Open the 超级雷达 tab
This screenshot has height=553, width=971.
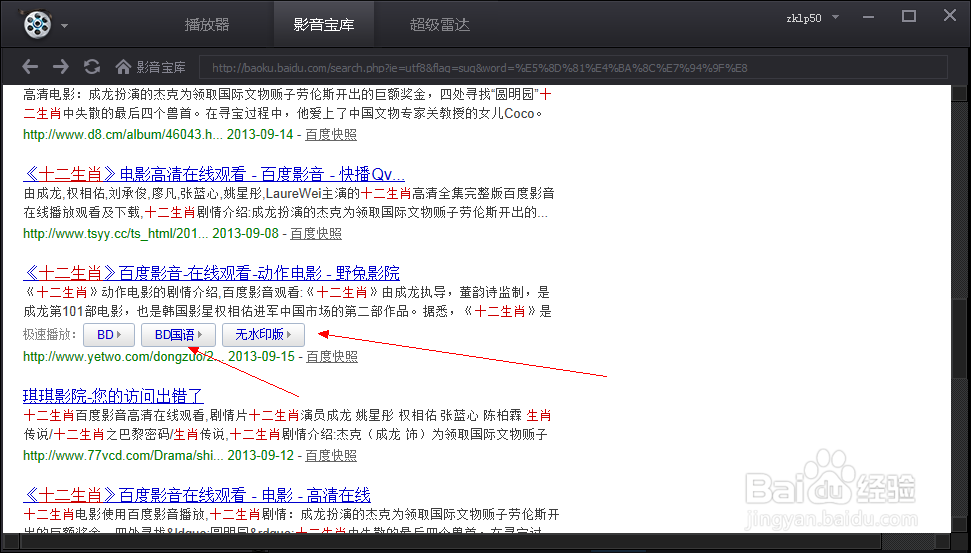coord(440,25)
